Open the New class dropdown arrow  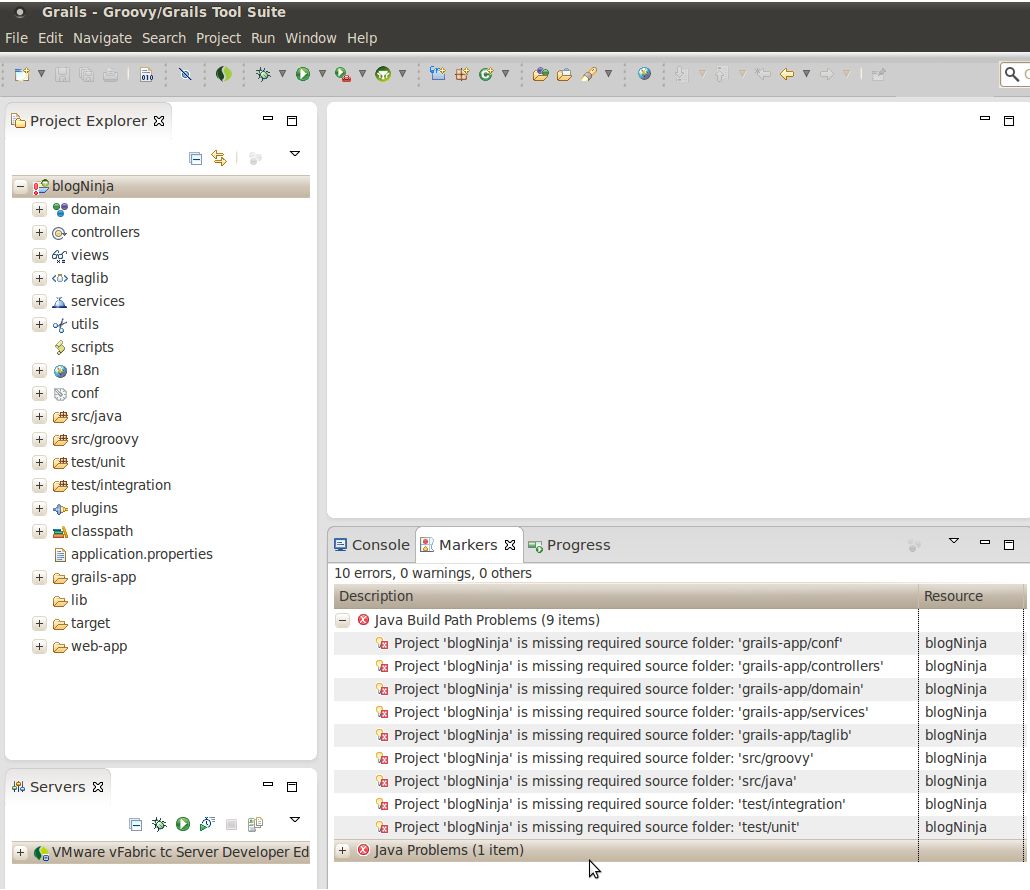point(505,74)
